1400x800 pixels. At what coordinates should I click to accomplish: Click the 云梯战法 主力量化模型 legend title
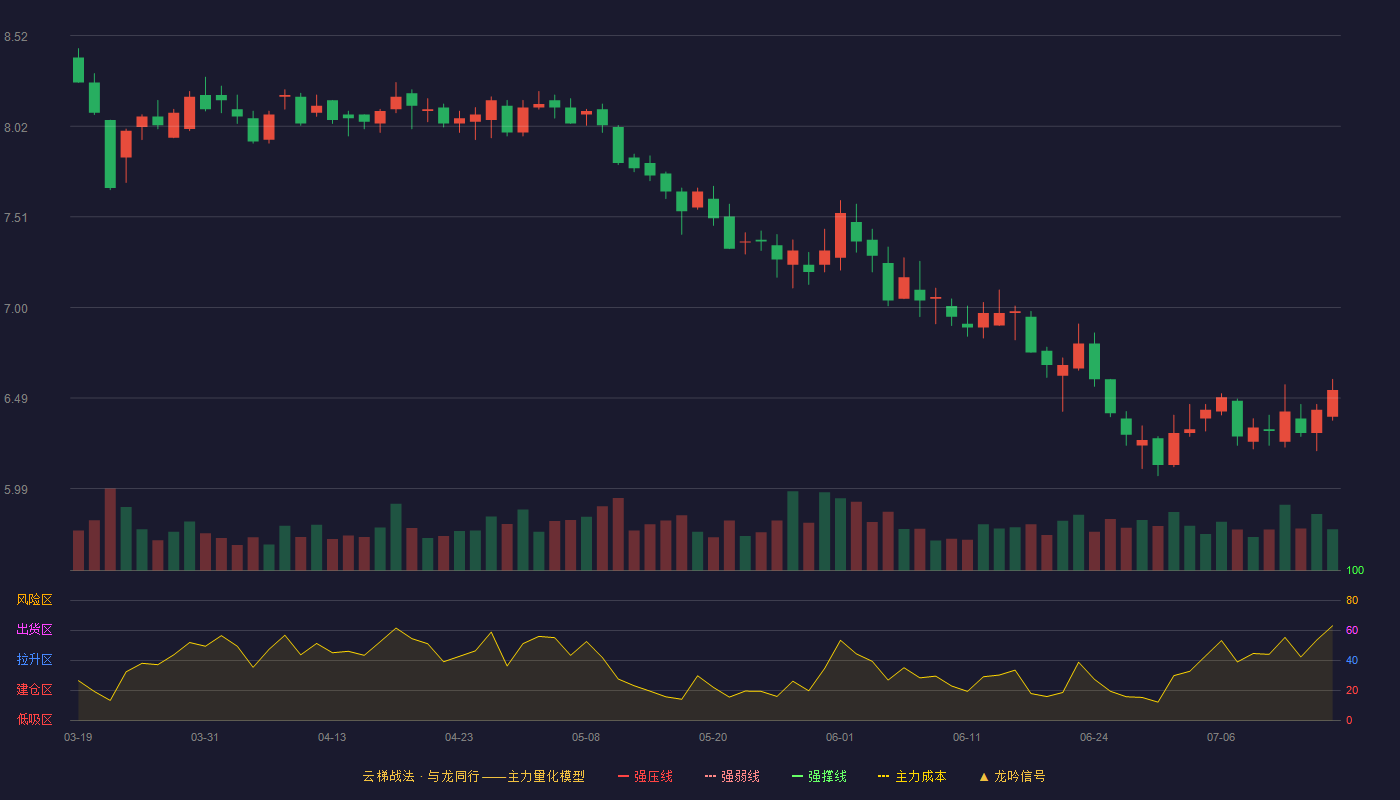tap(473, 776)
